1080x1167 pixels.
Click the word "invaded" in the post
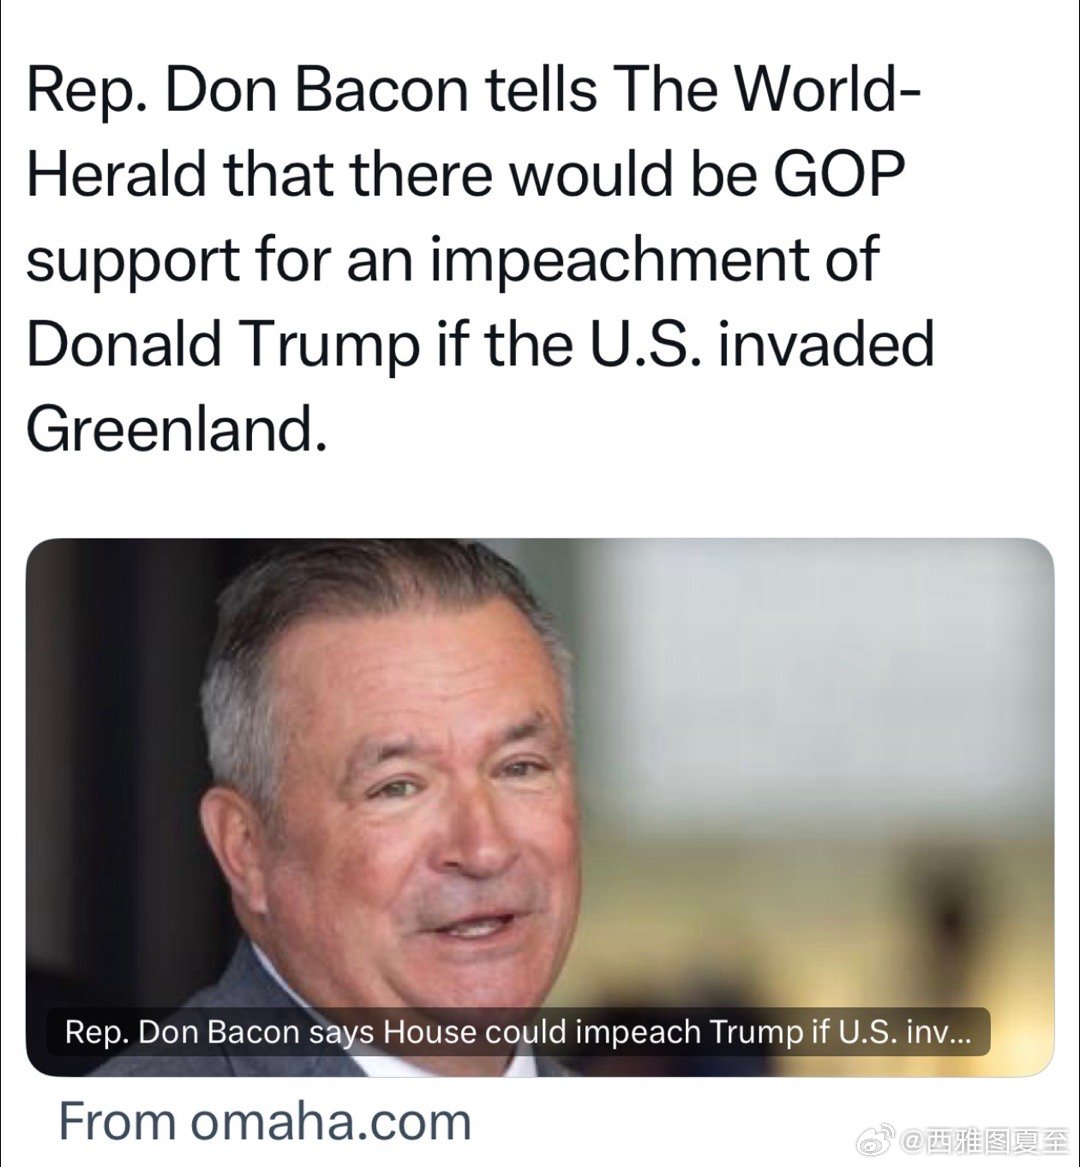(x=825, y=345)
